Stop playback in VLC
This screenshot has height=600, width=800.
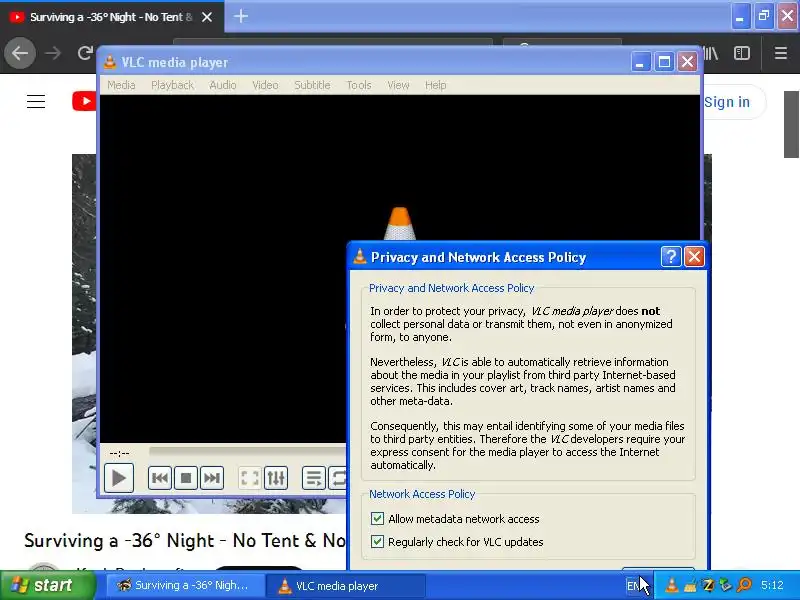[x=186, y=478]
